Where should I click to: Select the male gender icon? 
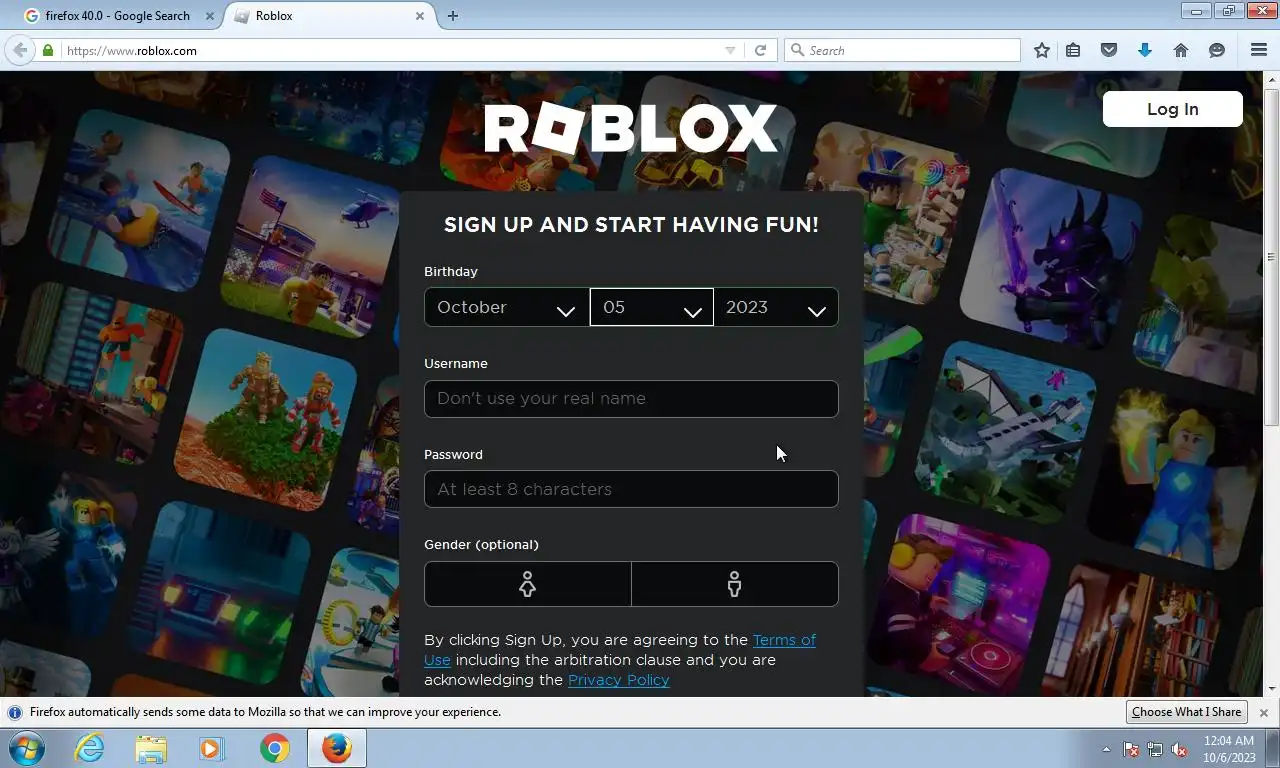735,584
